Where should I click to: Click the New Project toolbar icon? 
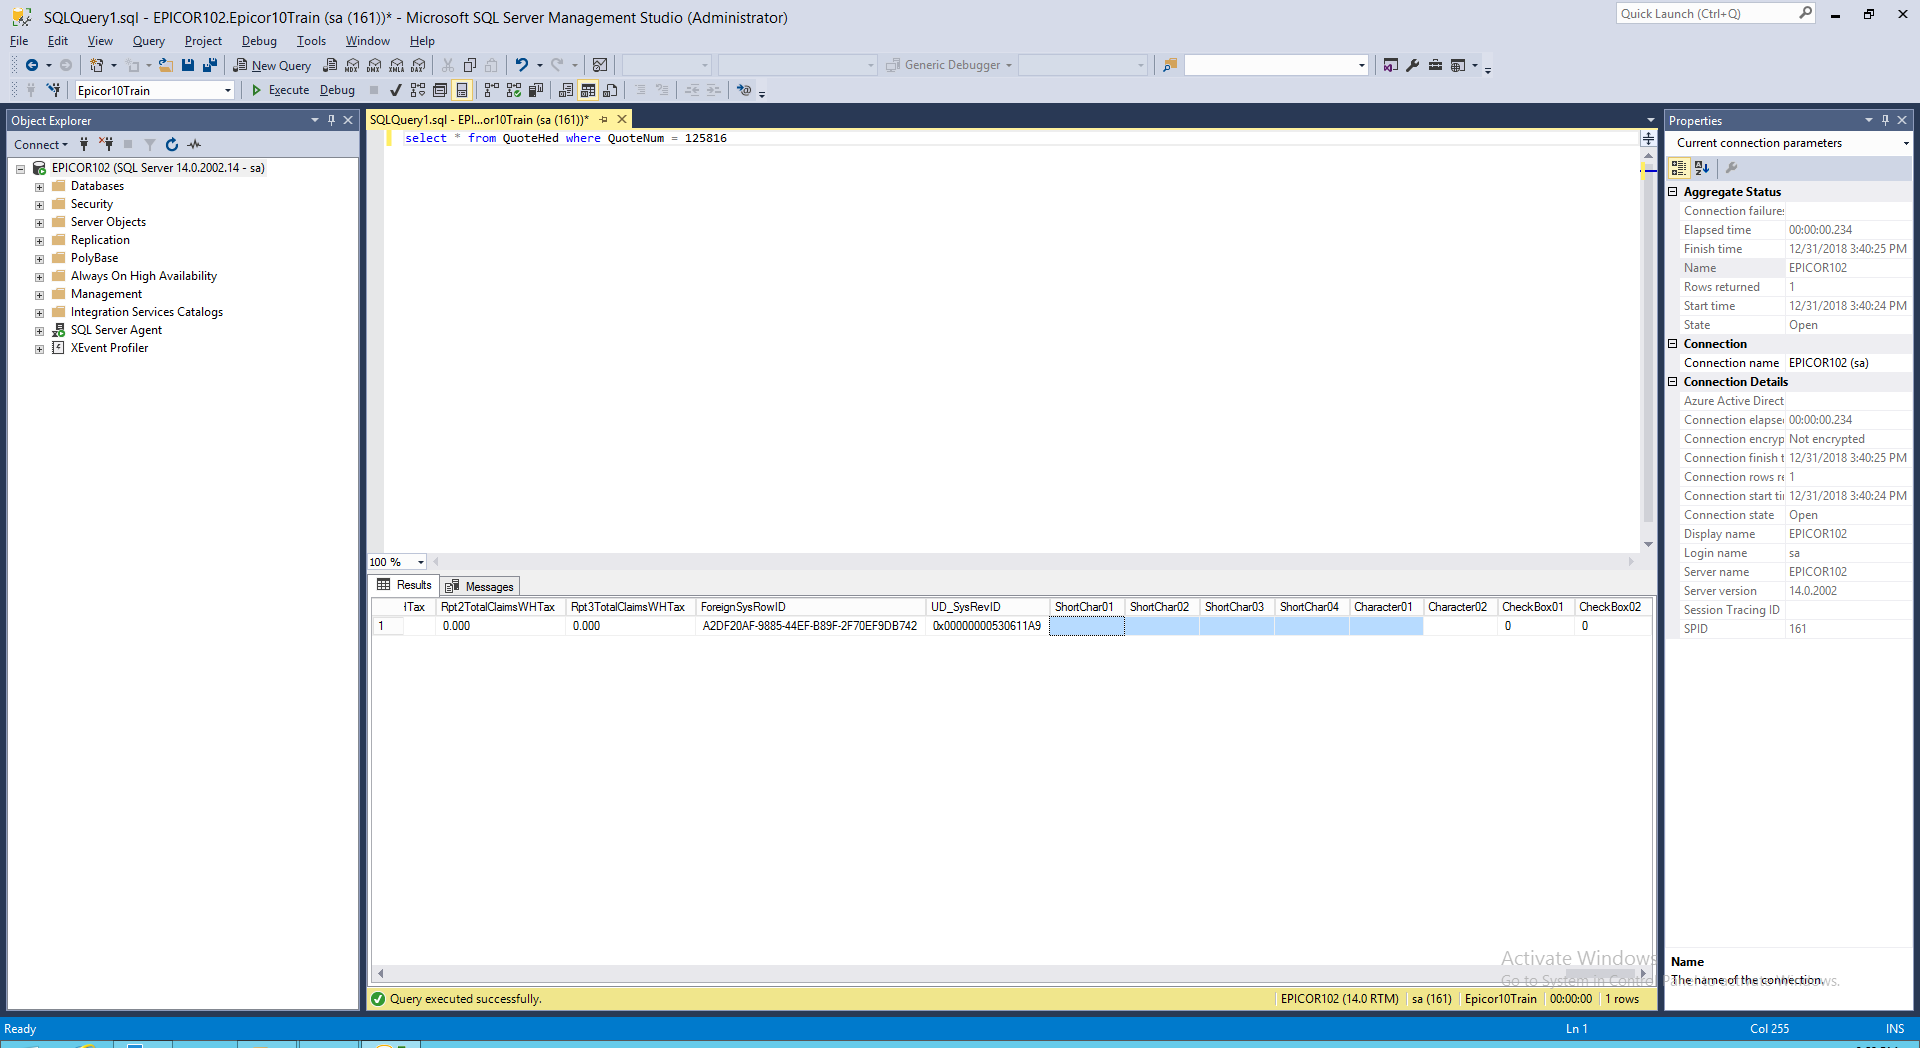coord(96,65)
